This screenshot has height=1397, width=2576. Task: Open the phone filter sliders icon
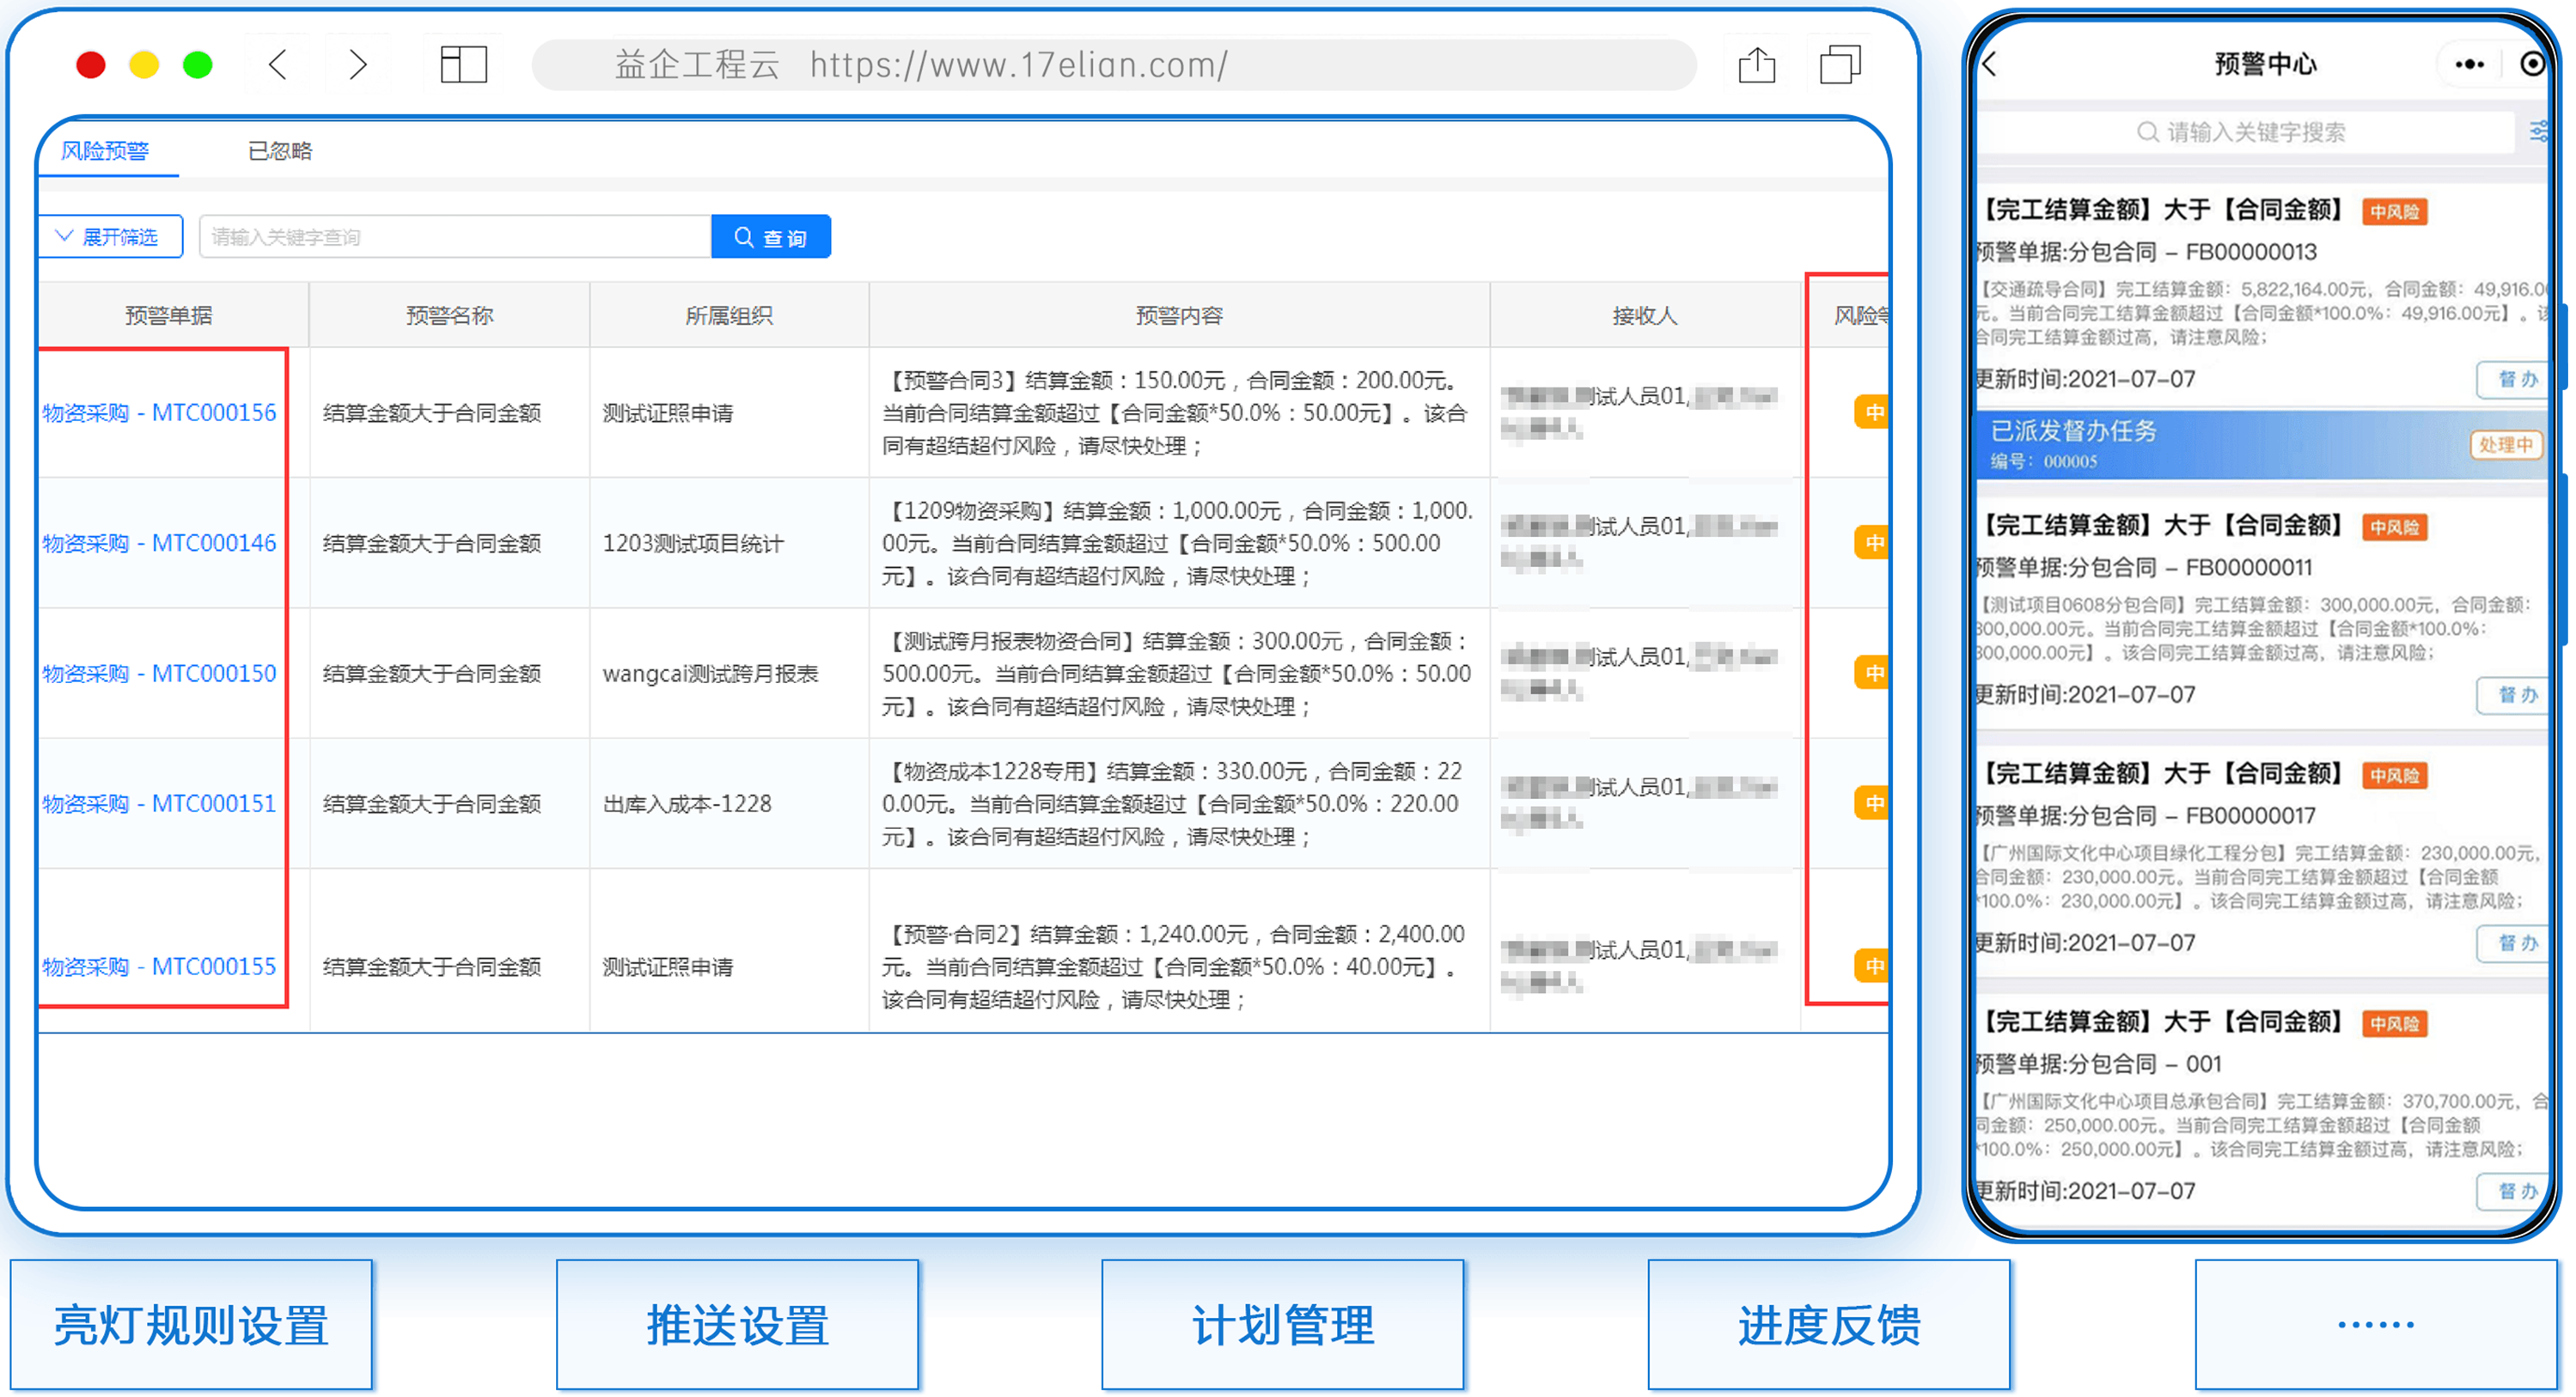2538,131
